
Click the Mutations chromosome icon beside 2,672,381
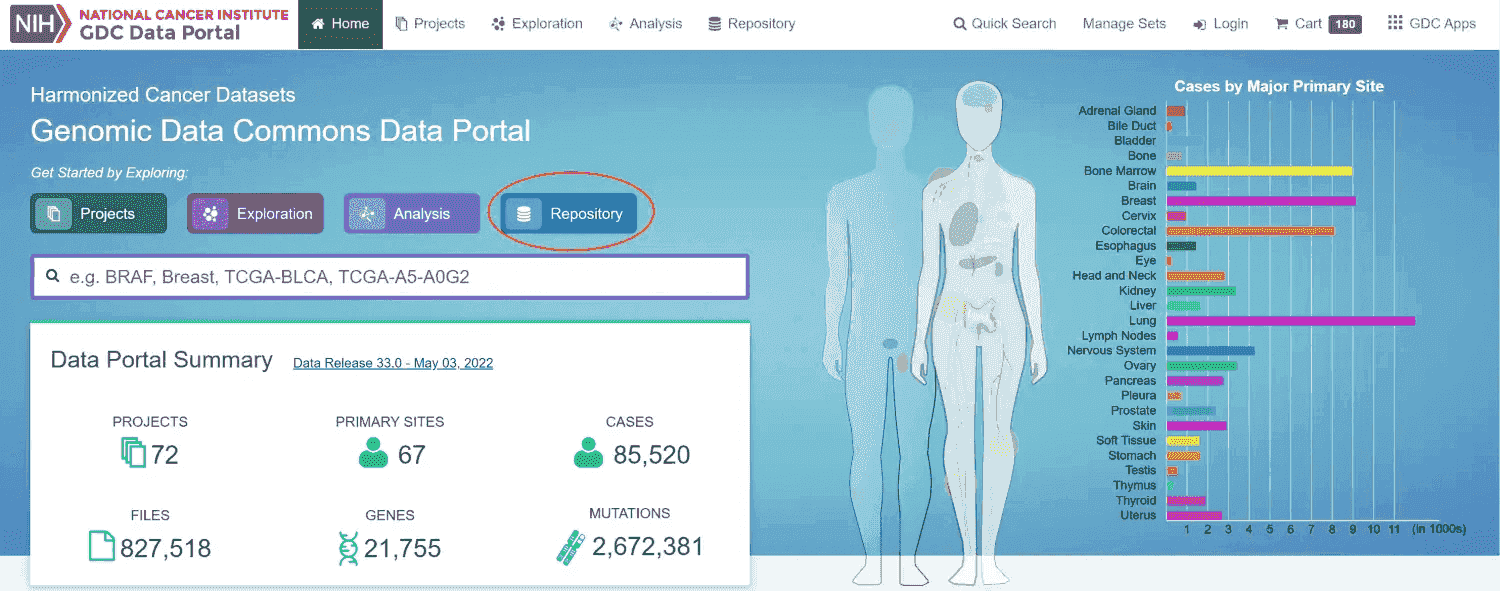(x=571, y=547)
